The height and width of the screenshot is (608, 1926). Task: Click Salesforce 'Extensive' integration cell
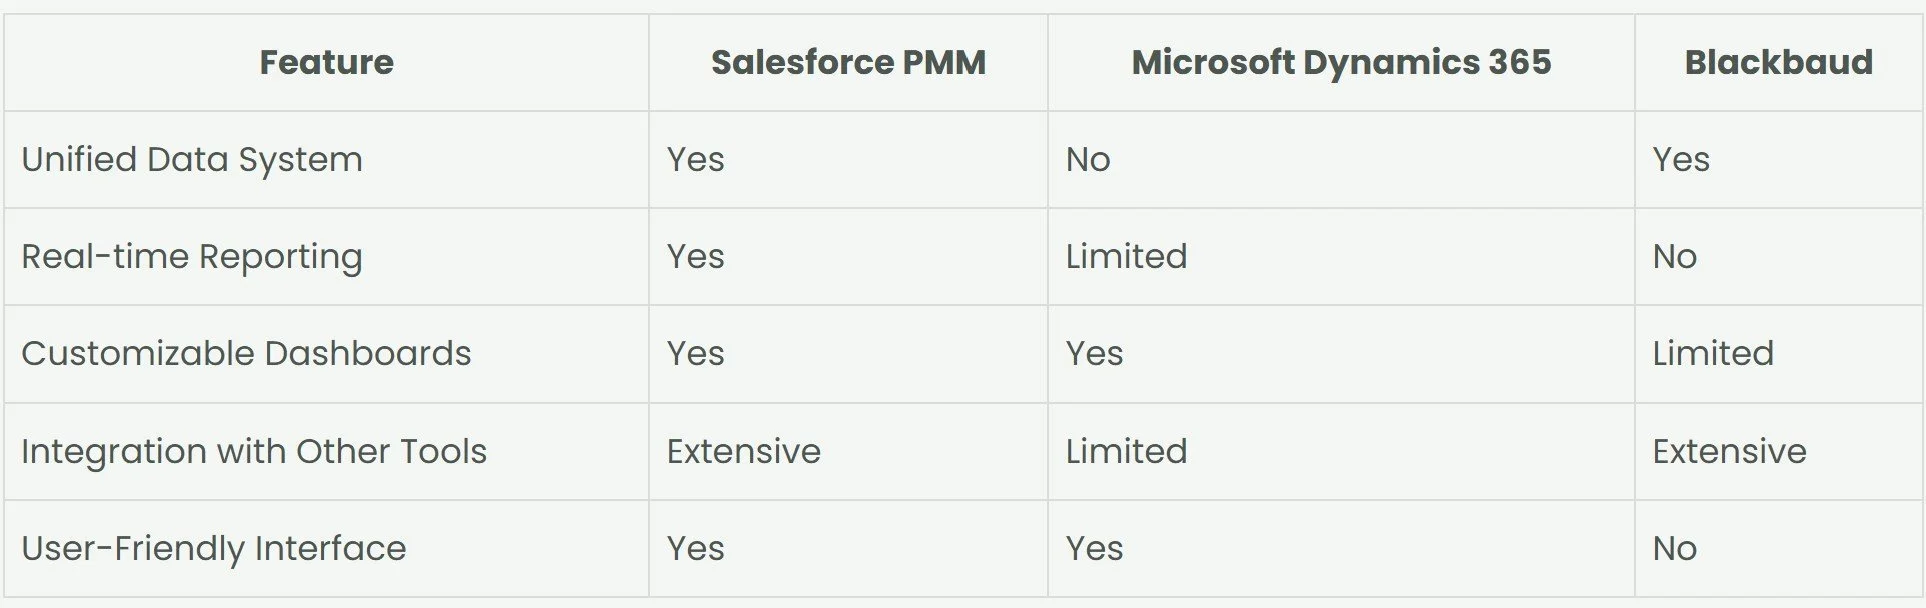743,451
